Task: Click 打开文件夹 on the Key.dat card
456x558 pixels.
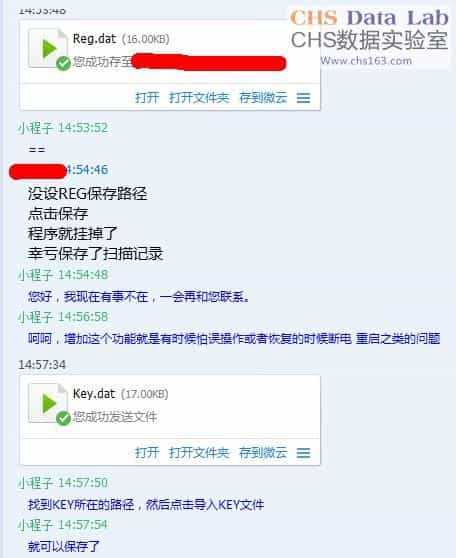Action: (x=199, y=453)
